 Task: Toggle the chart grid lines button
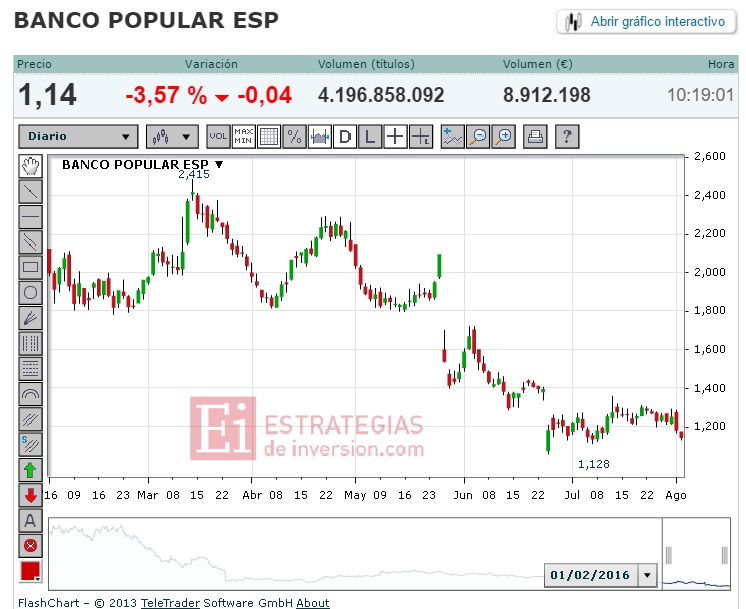click(x=269, y=137)
